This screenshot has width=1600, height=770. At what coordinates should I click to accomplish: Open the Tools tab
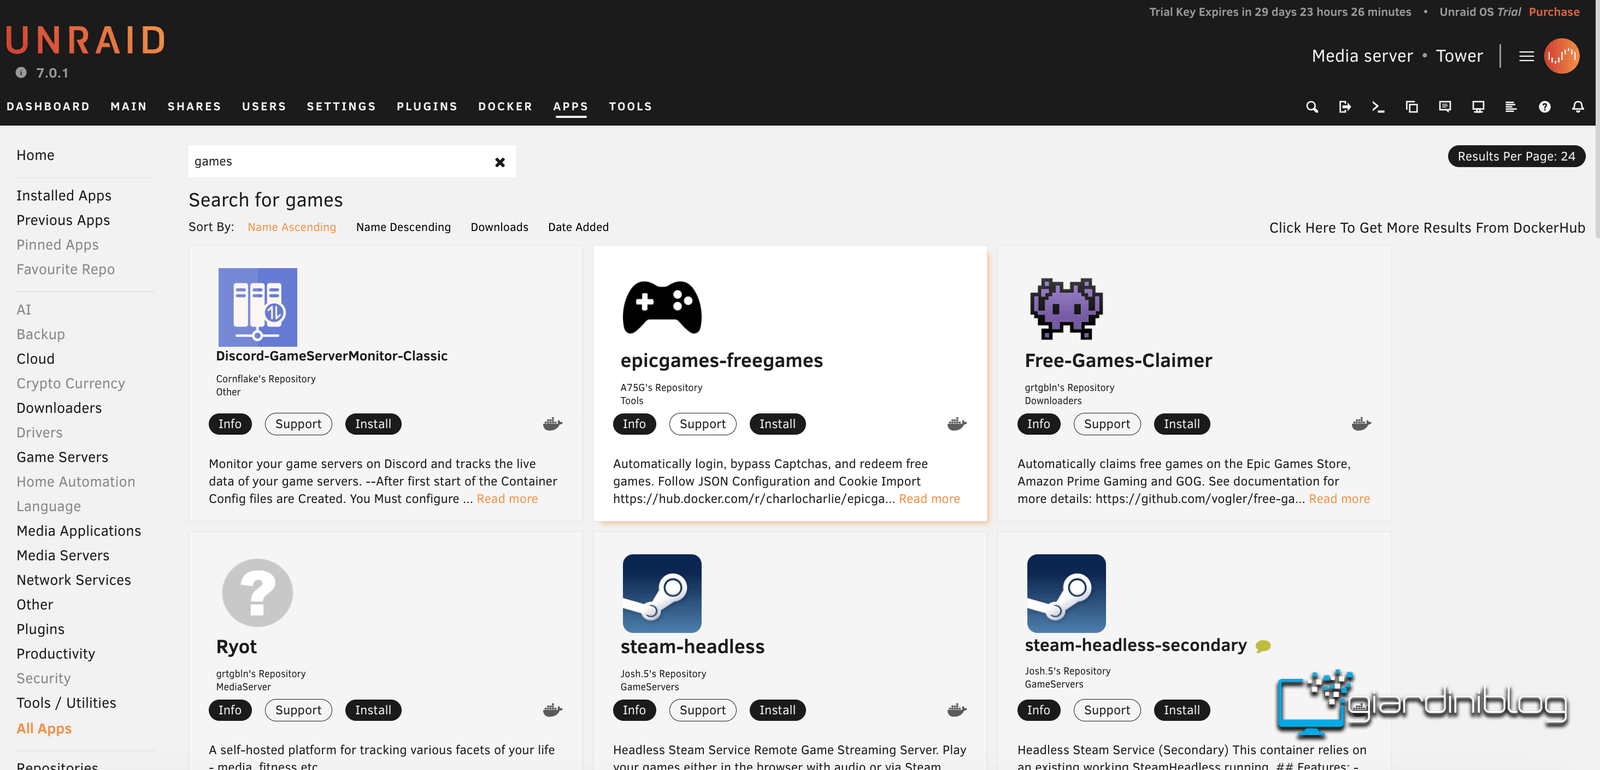630,106
